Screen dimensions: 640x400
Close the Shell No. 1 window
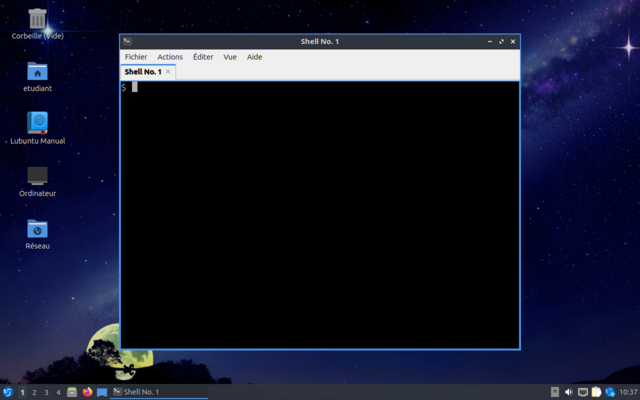click(x=513, y=41)
